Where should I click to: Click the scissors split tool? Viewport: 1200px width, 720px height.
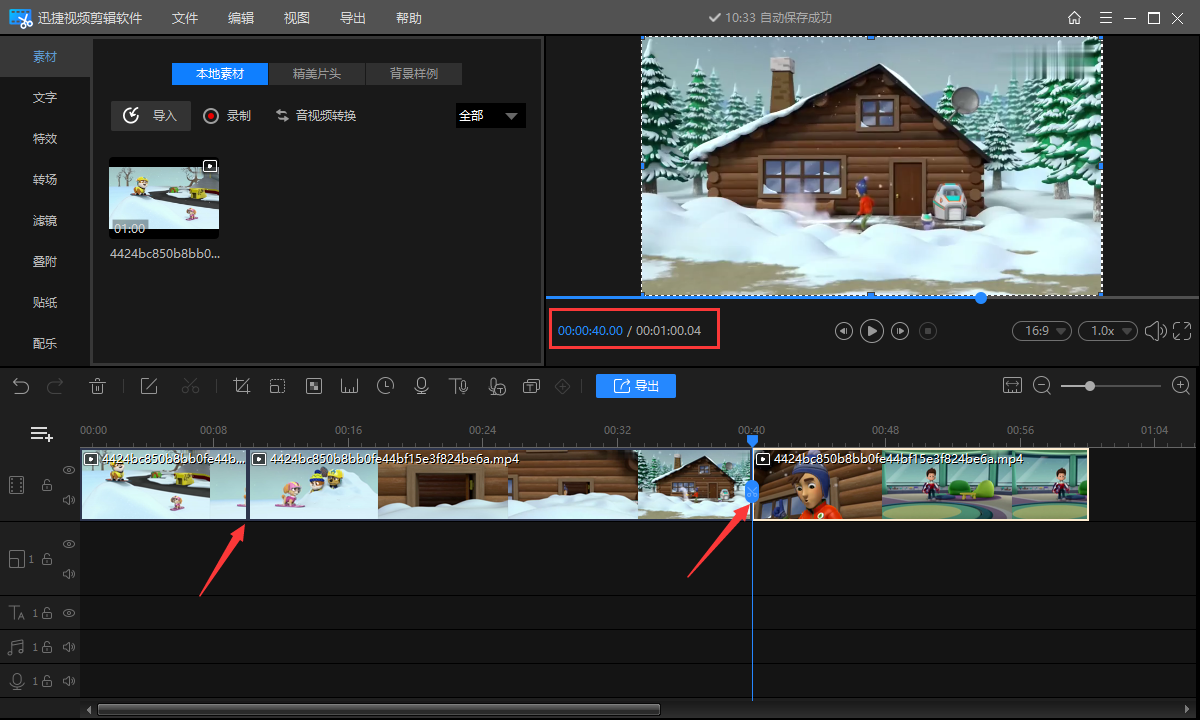click(x=191, y=386)
